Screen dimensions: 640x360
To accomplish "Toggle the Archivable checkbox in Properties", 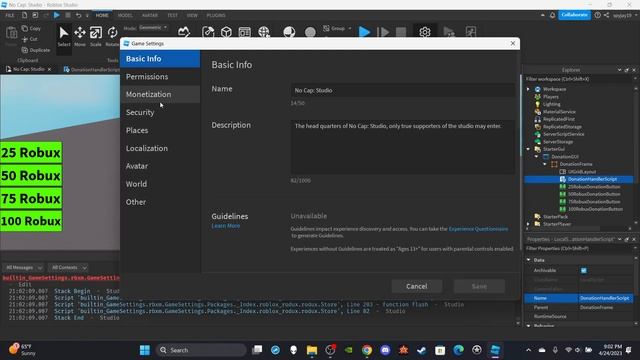I will click(x=584, y=270).
